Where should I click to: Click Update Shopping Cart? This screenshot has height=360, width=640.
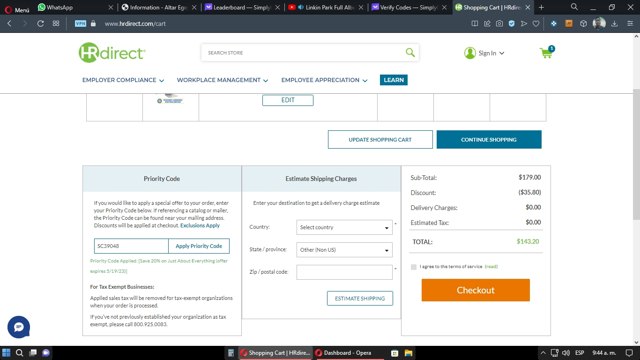coord(380,140)
